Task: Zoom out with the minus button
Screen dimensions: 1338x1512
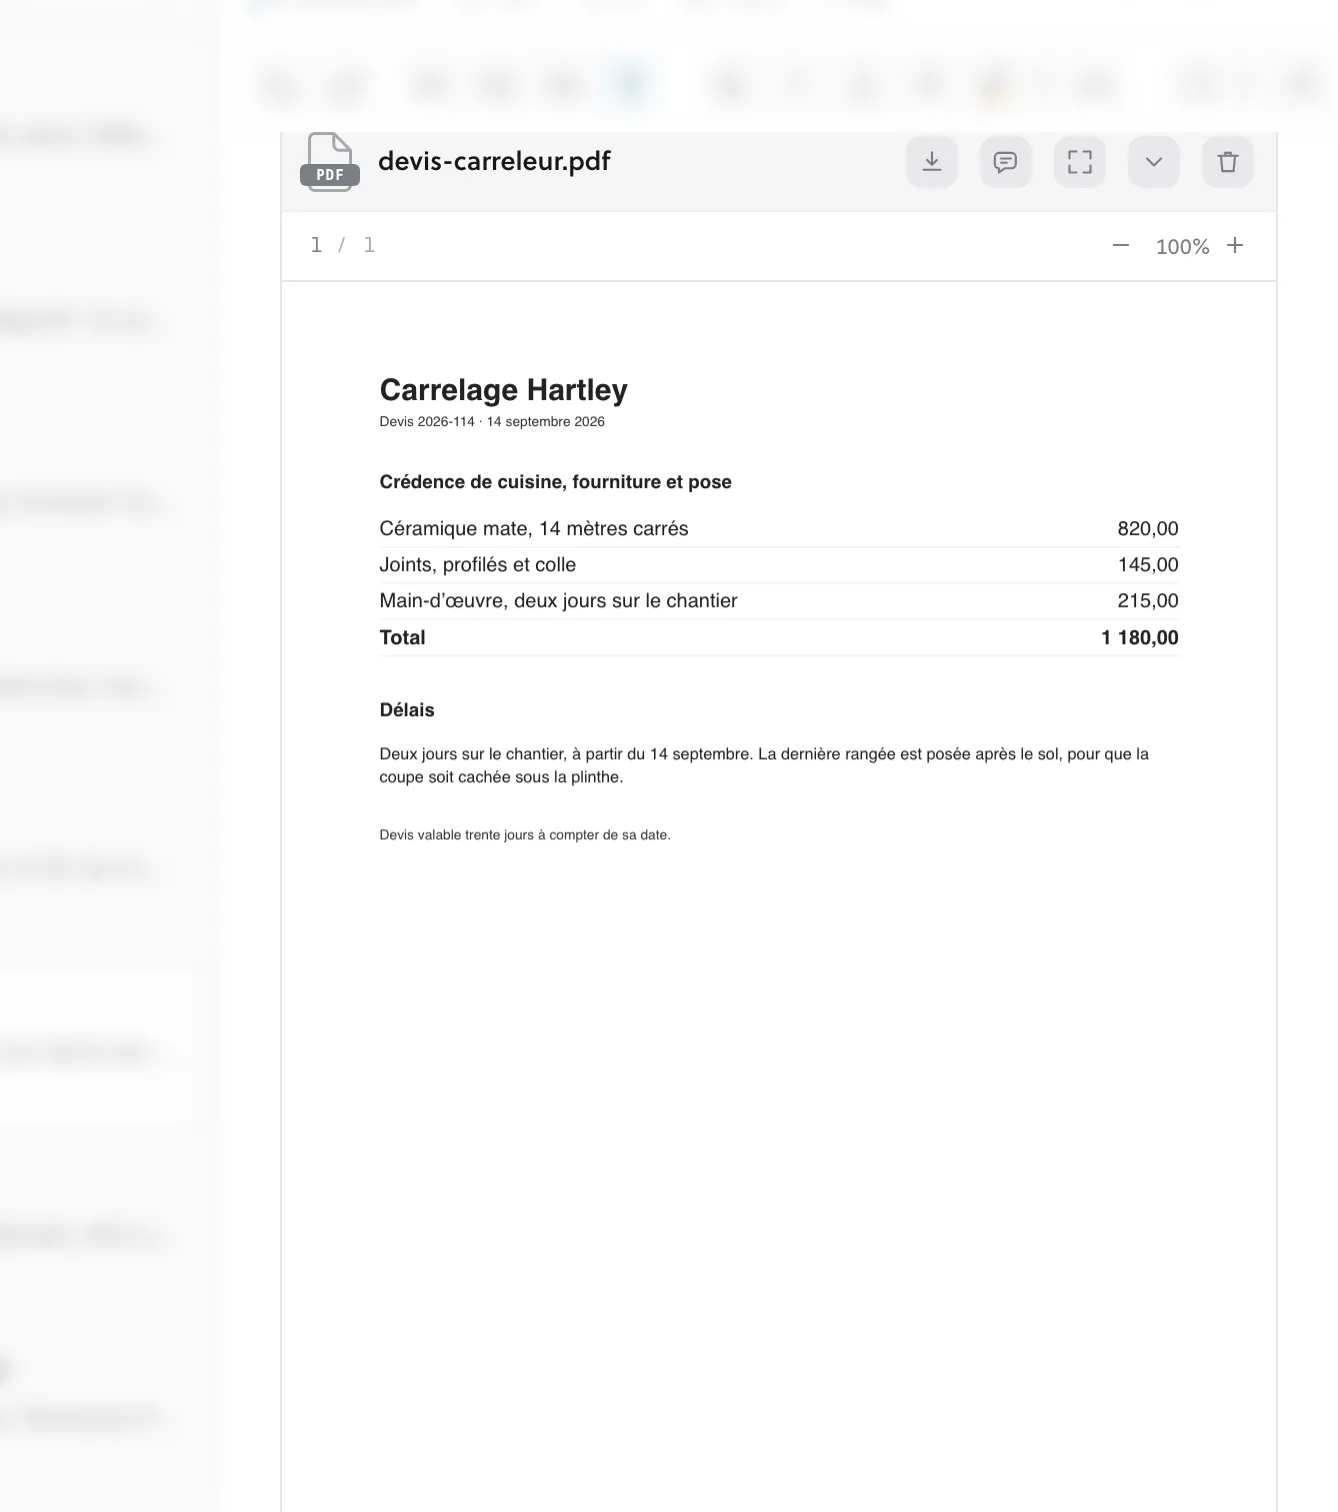Action: pyautogui.click(x=1121, y=246)
